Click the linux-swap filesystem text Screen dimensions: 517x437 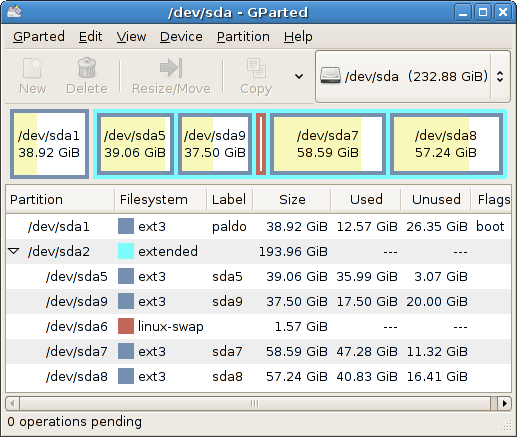tap(171, 327)
